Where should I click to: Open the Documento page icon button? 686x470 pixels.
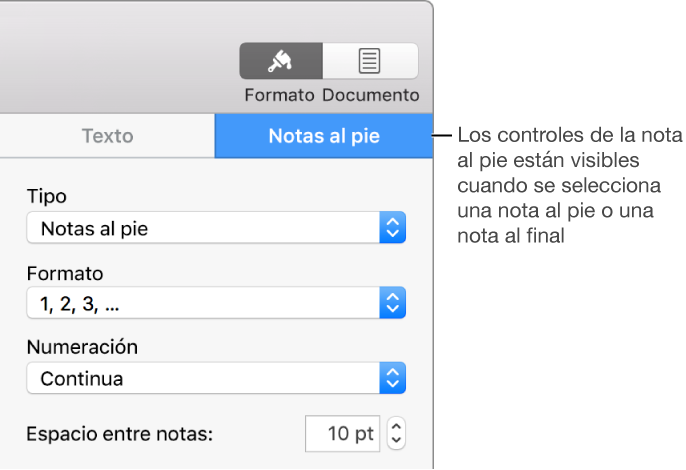point(370,61)
